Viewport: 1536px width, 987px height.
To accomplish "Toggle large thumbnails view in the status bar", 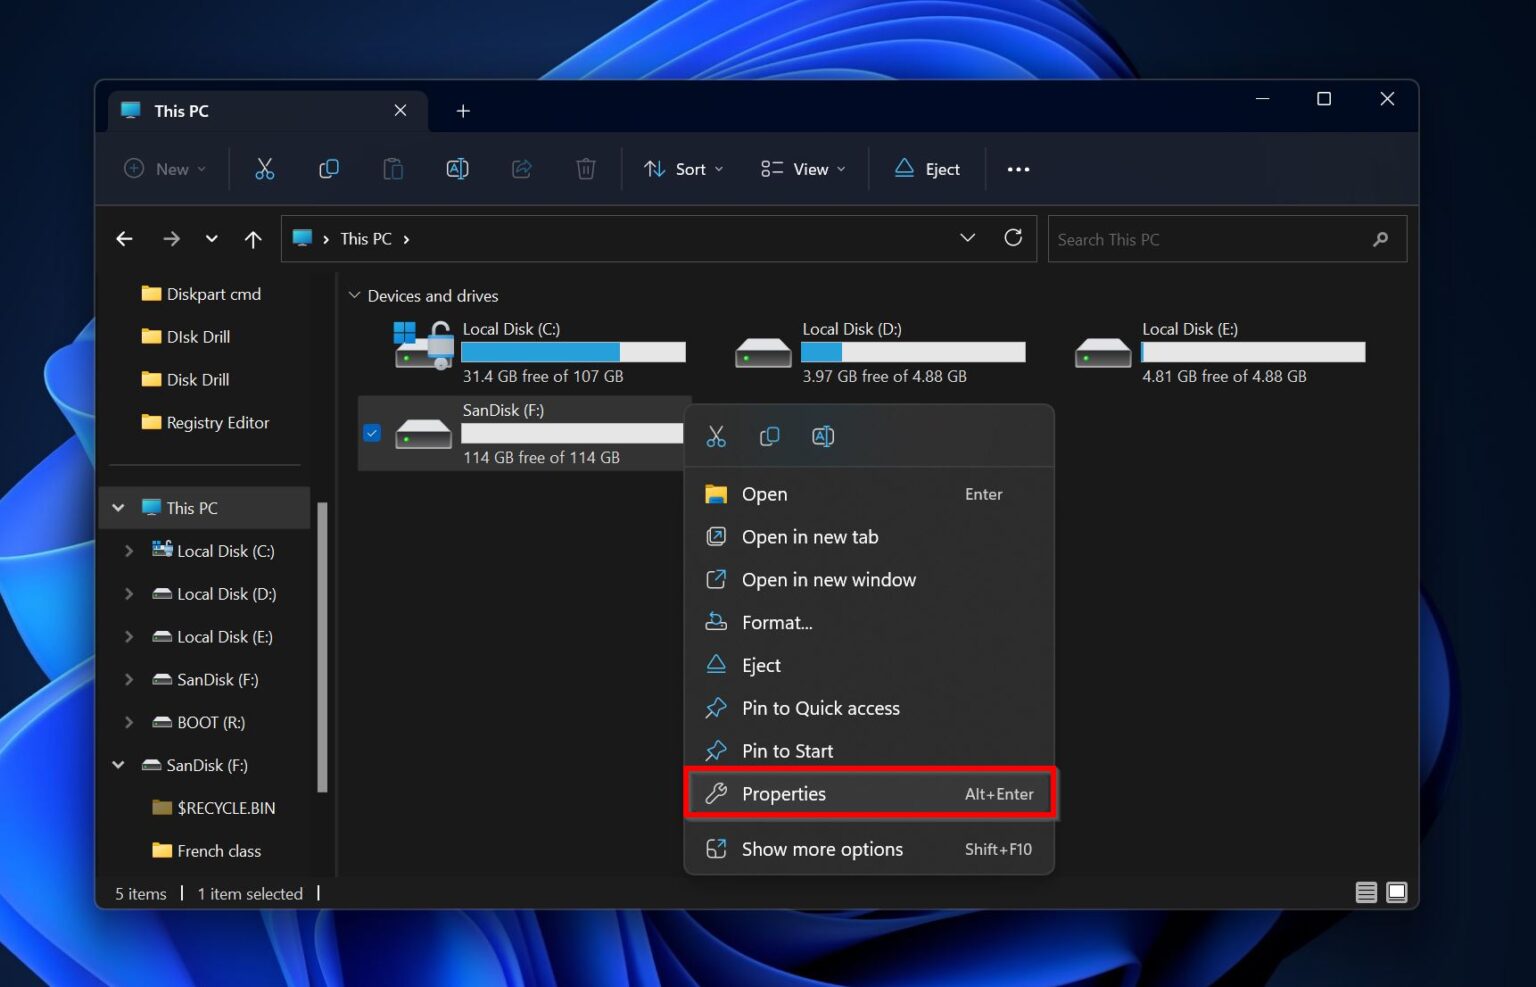I will click(1396, 891).
